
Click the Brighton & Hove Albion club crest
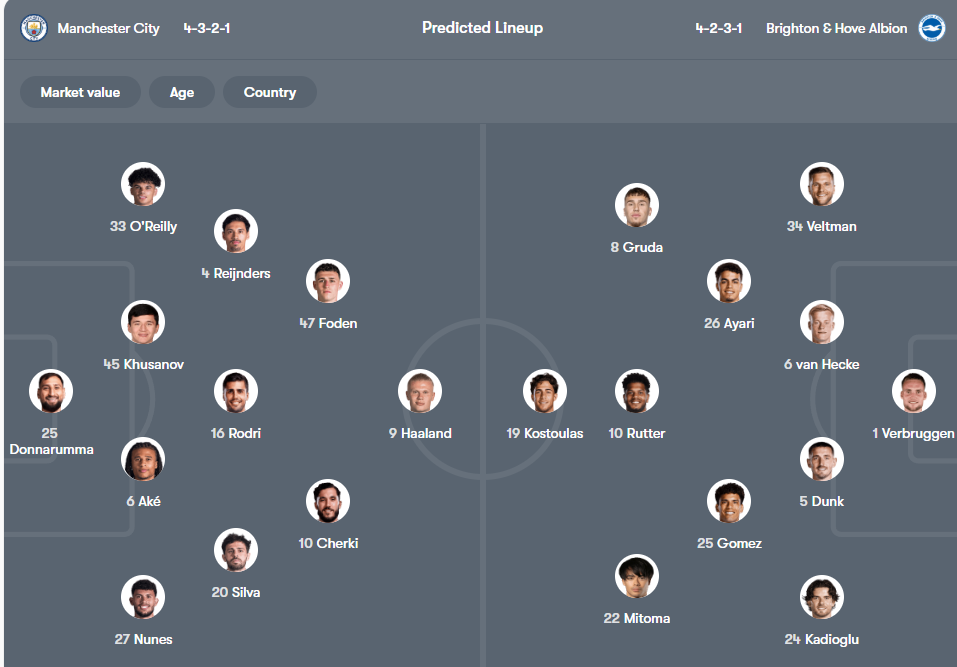coord(931,28)
